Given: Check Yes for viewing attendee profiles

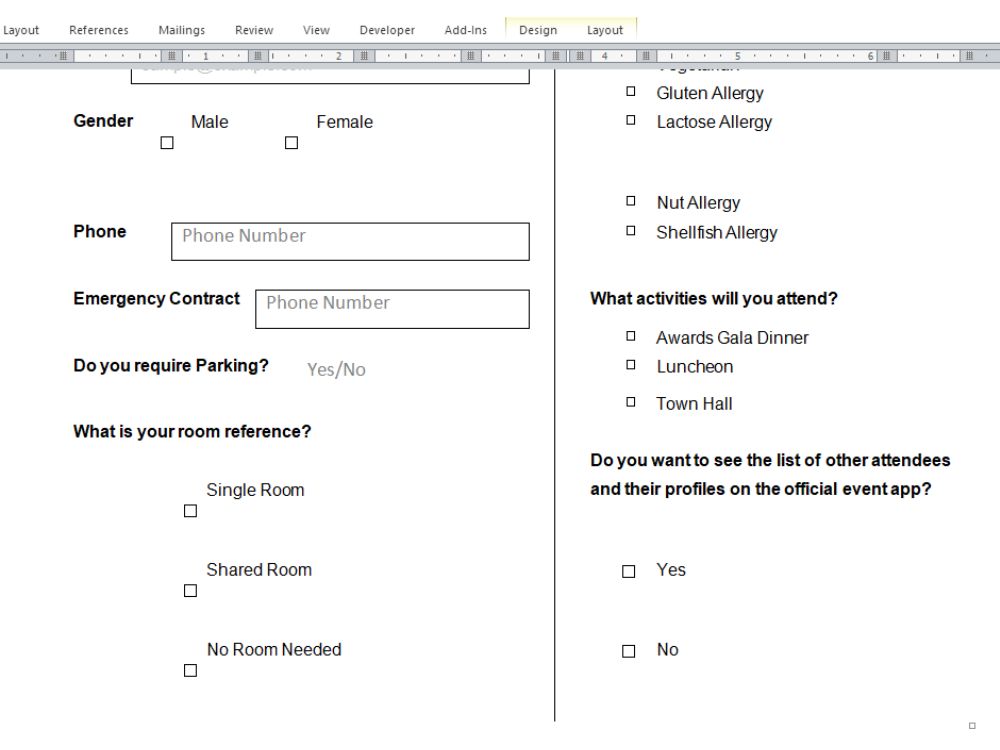Looking at the screenshot, I should click(628, 570).
